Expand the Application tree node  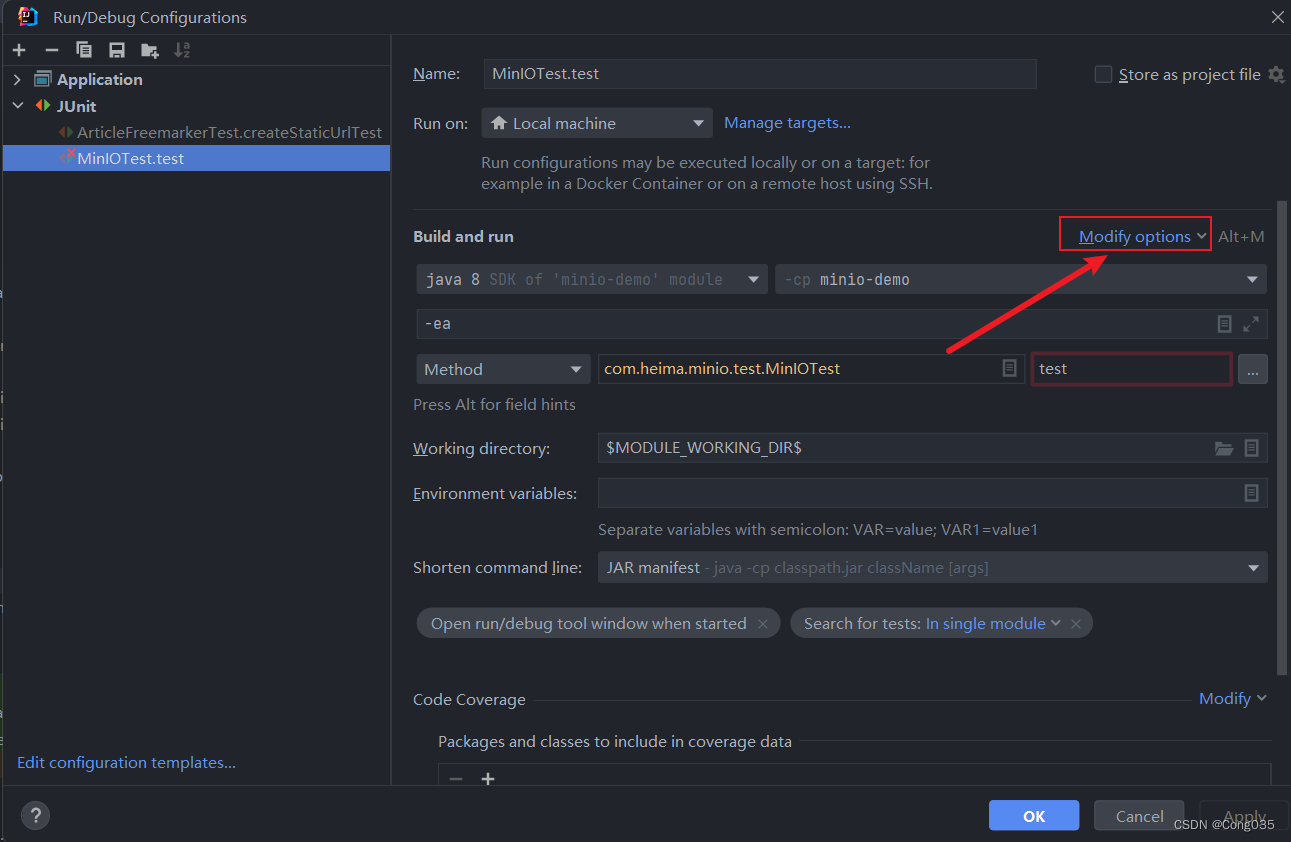[x=17, y=79]
